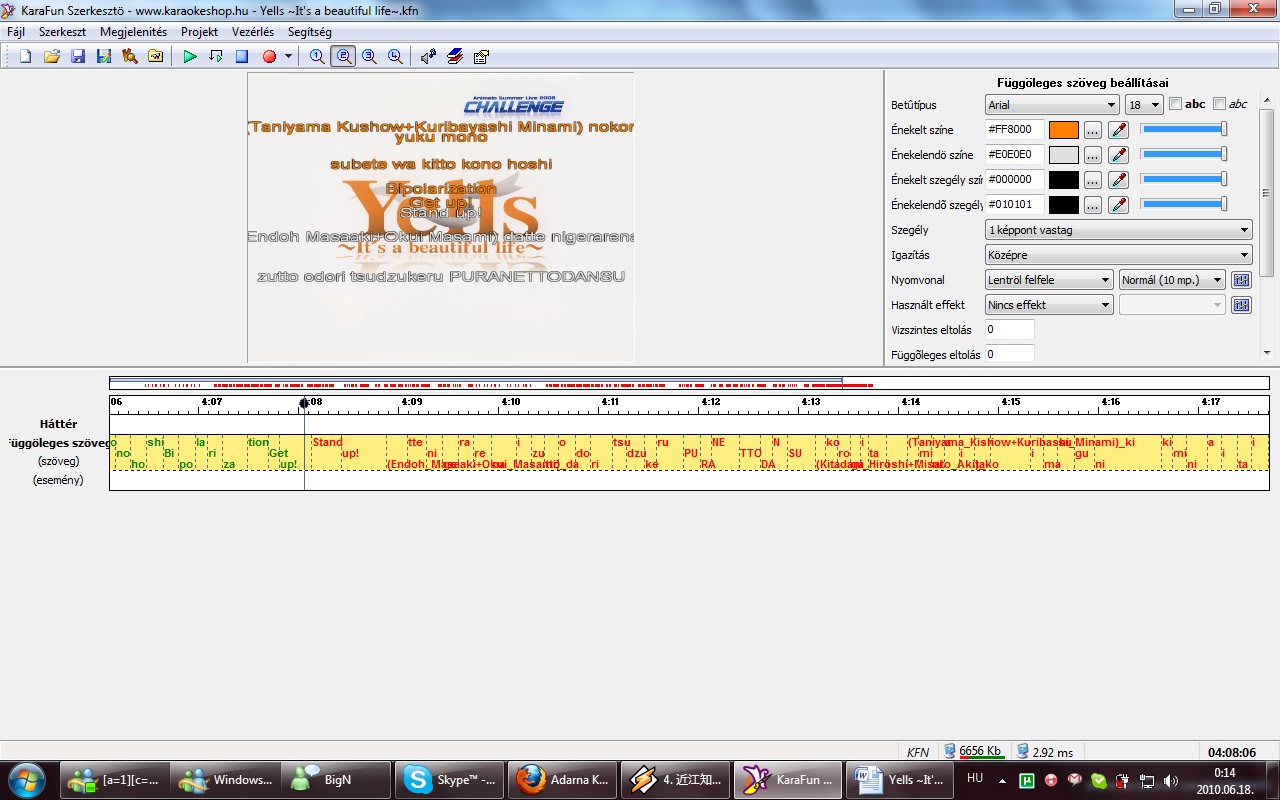The width and height of the screenshot is (1280, 800).
Task: Click the Save As icon with pencil
Action: point(104,57)
